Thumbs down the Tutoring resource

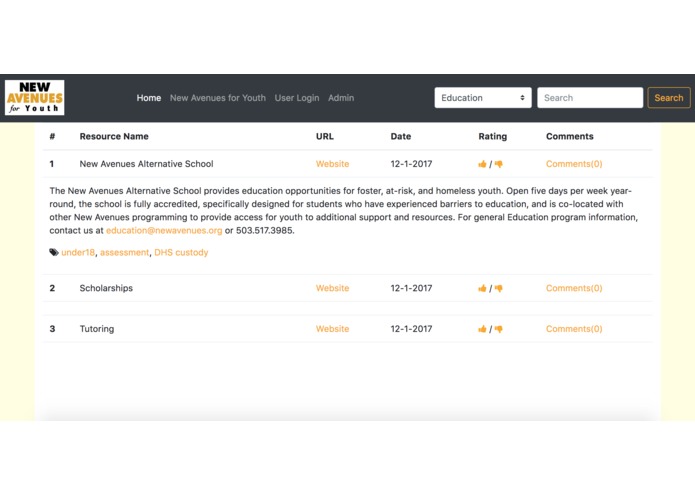pos(499,329)
